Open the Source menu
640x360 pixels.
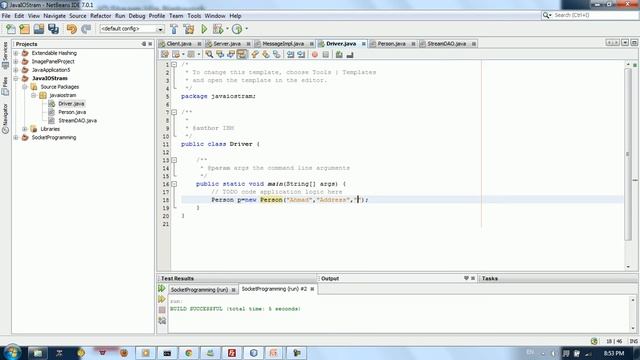[78, 16]
